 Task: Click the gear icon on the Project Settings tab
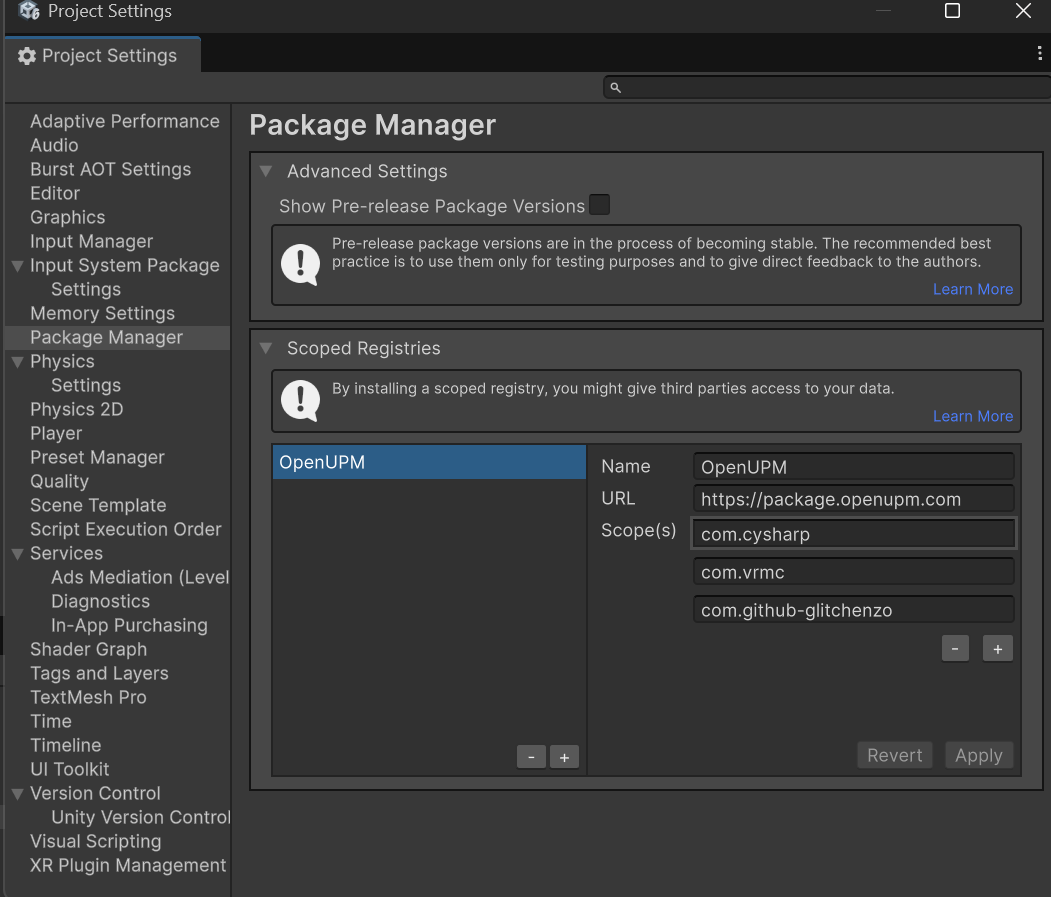click(27, 56)
